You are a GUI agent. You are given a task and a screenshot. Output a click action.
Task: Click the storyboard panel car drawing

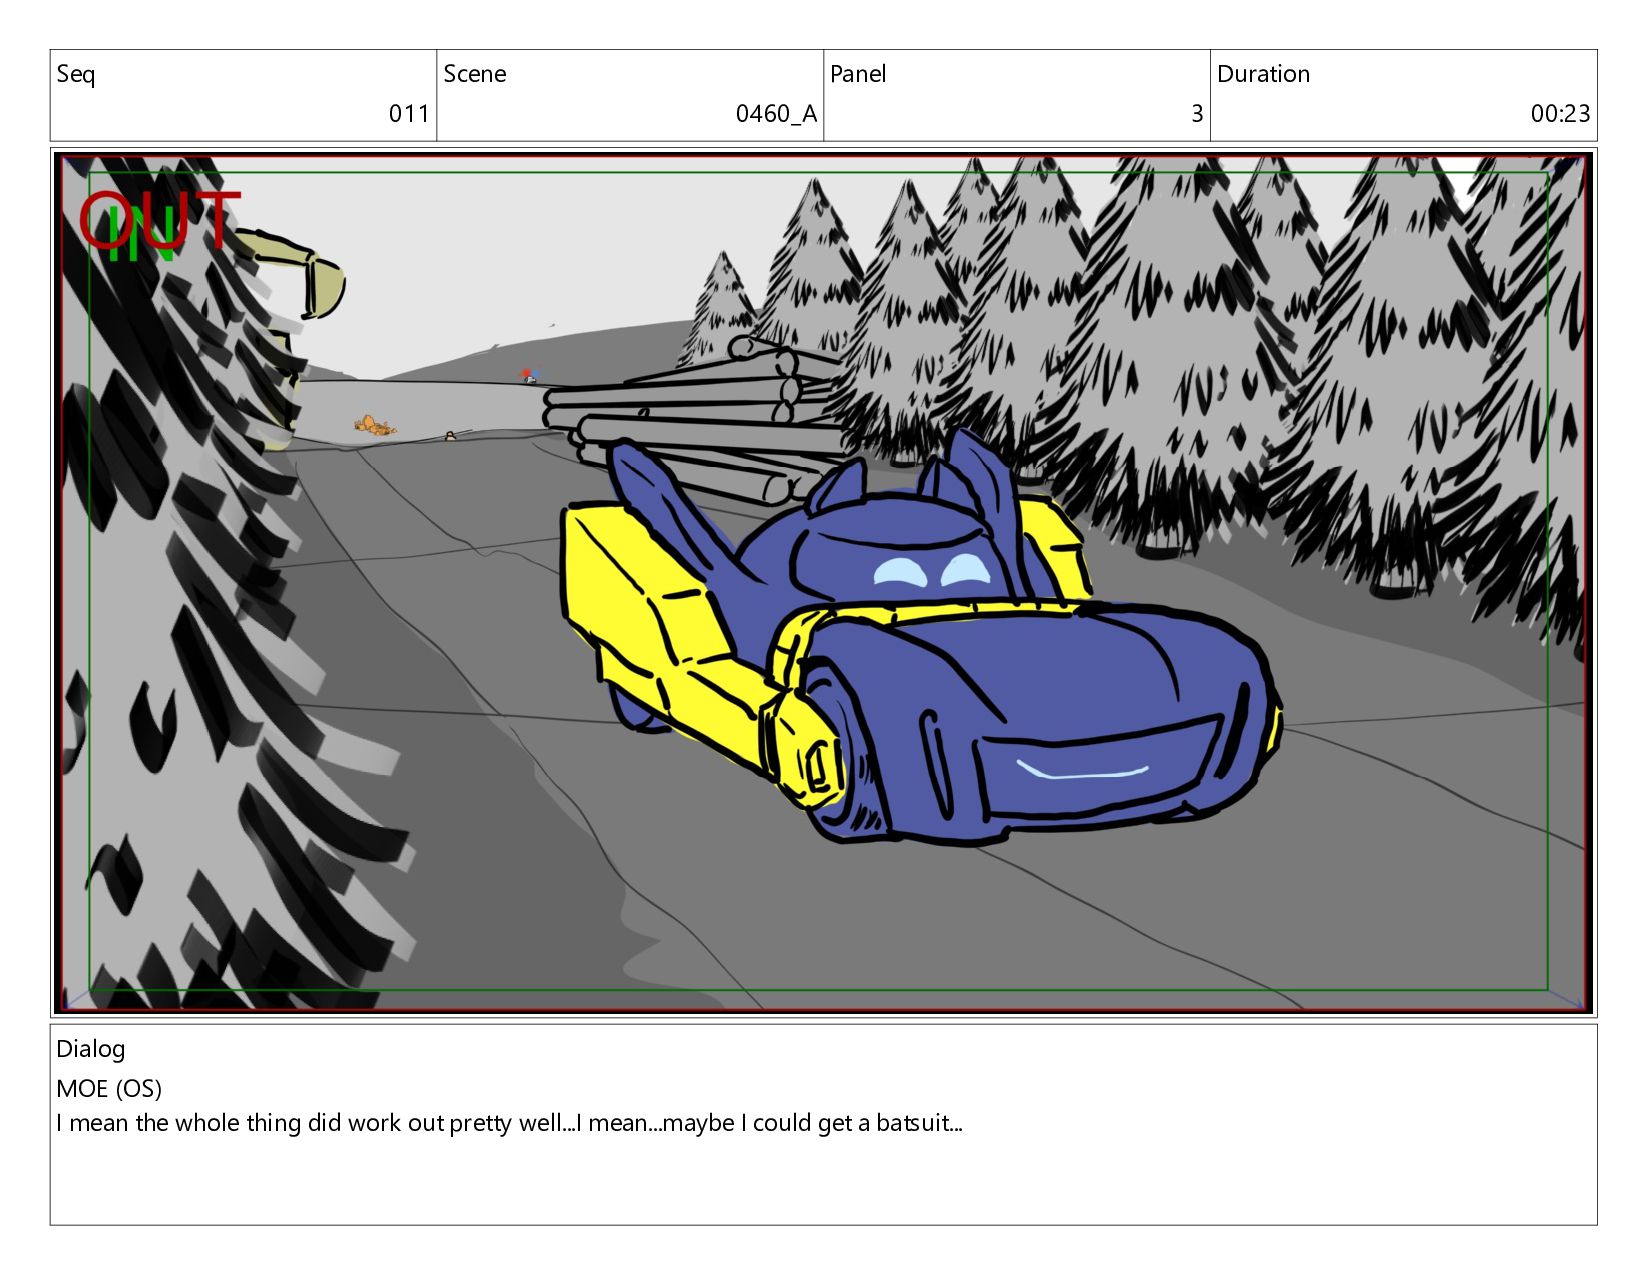[920, 640]
